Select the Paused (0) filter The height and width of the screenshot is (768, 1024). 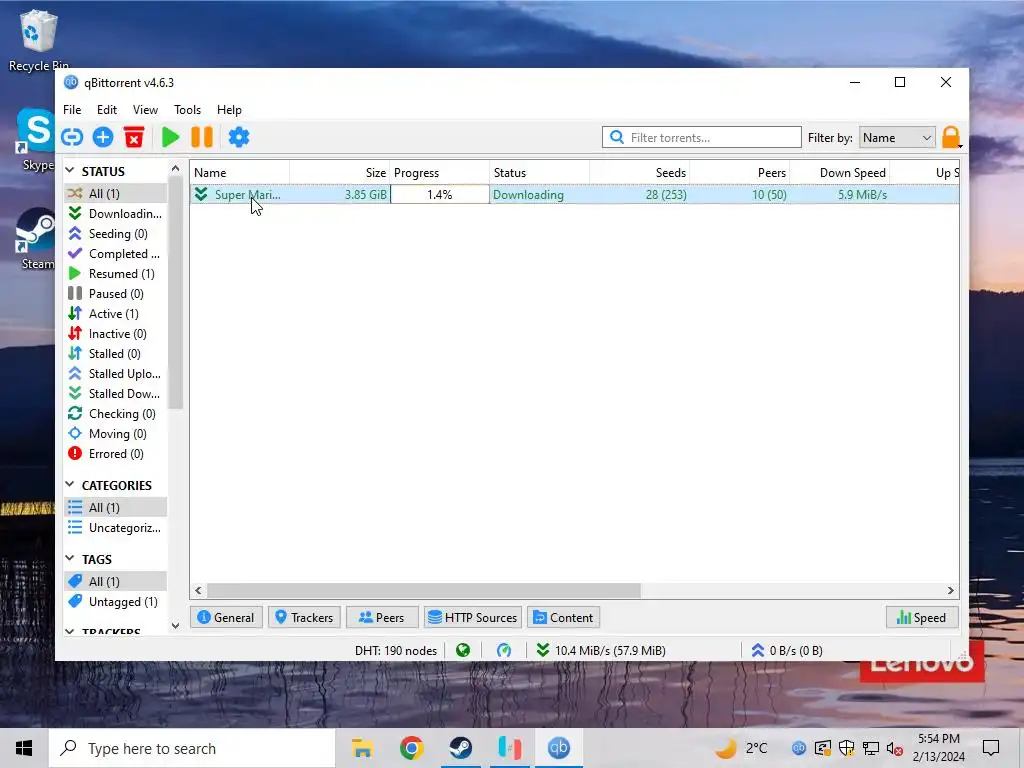coord(116,294)
